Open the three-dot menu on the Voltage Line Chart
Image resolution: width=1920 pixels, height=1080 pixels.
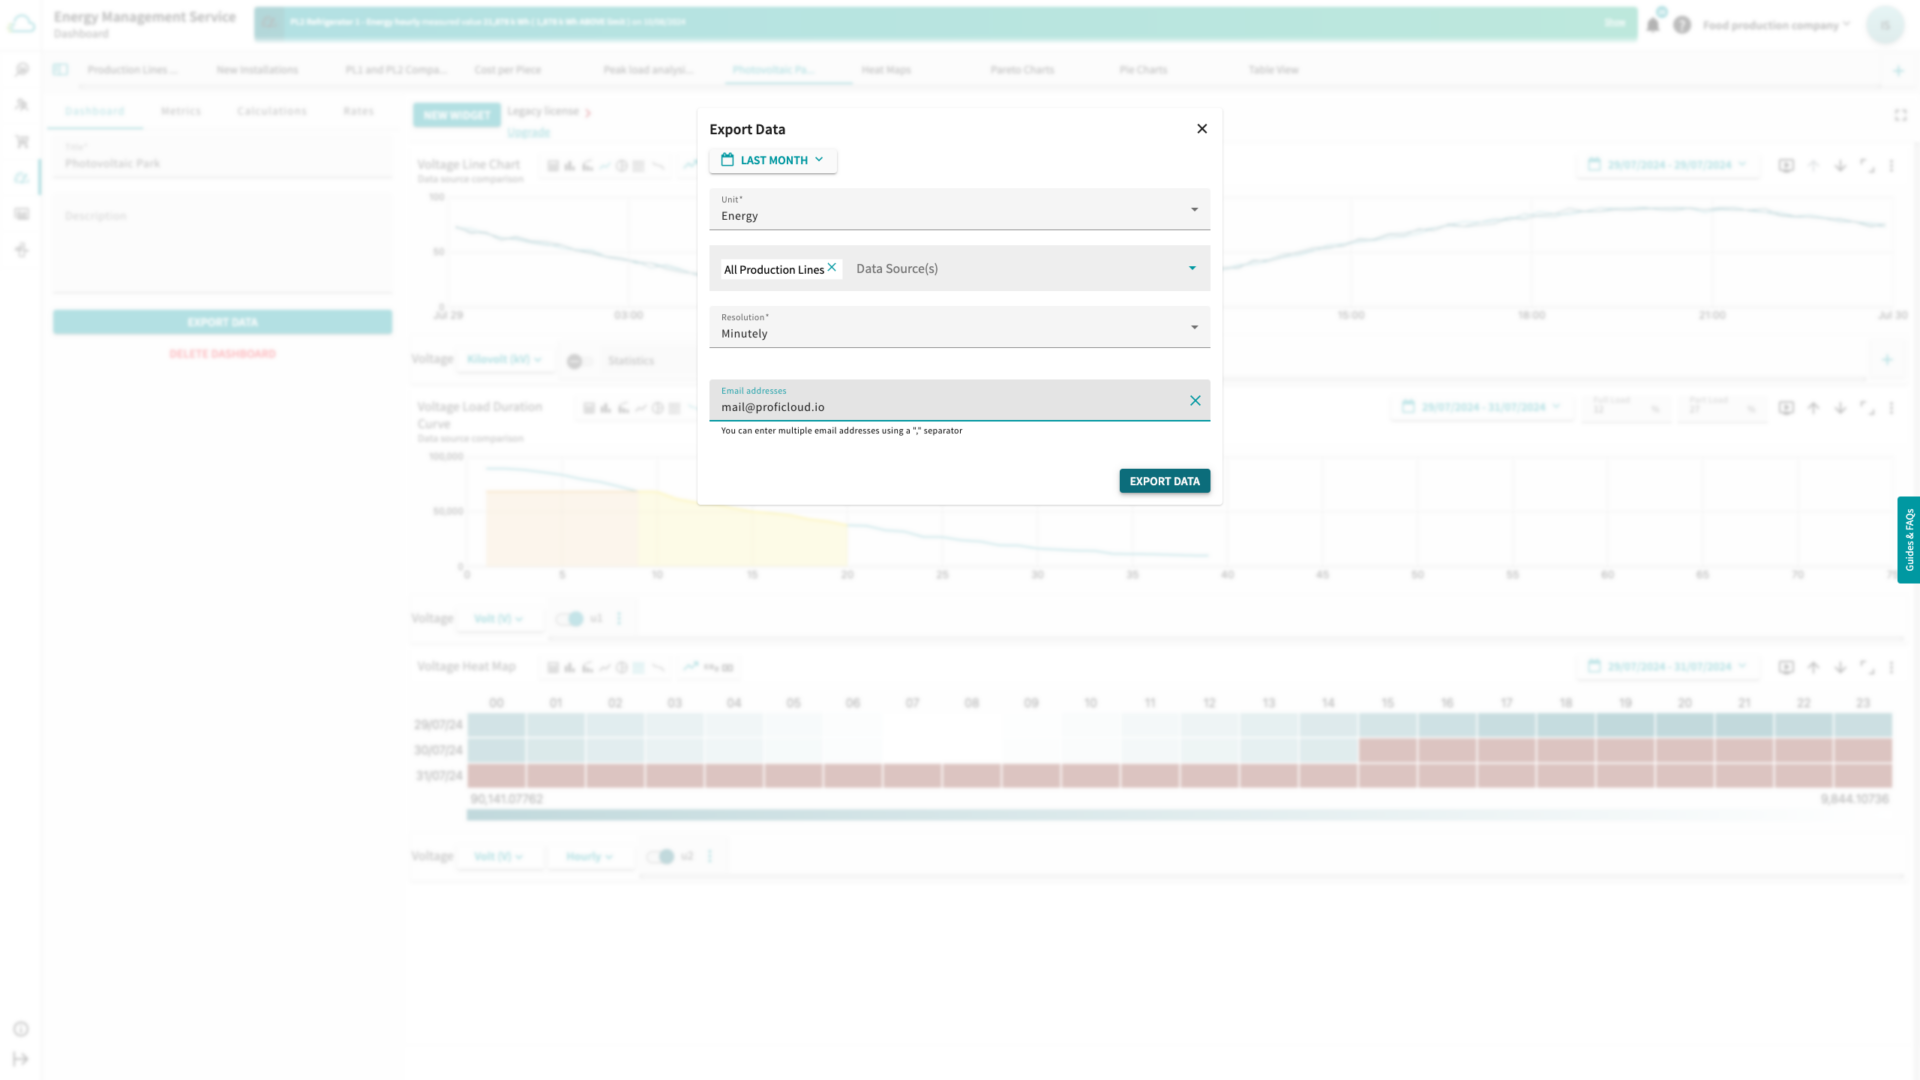point(1892,166)
